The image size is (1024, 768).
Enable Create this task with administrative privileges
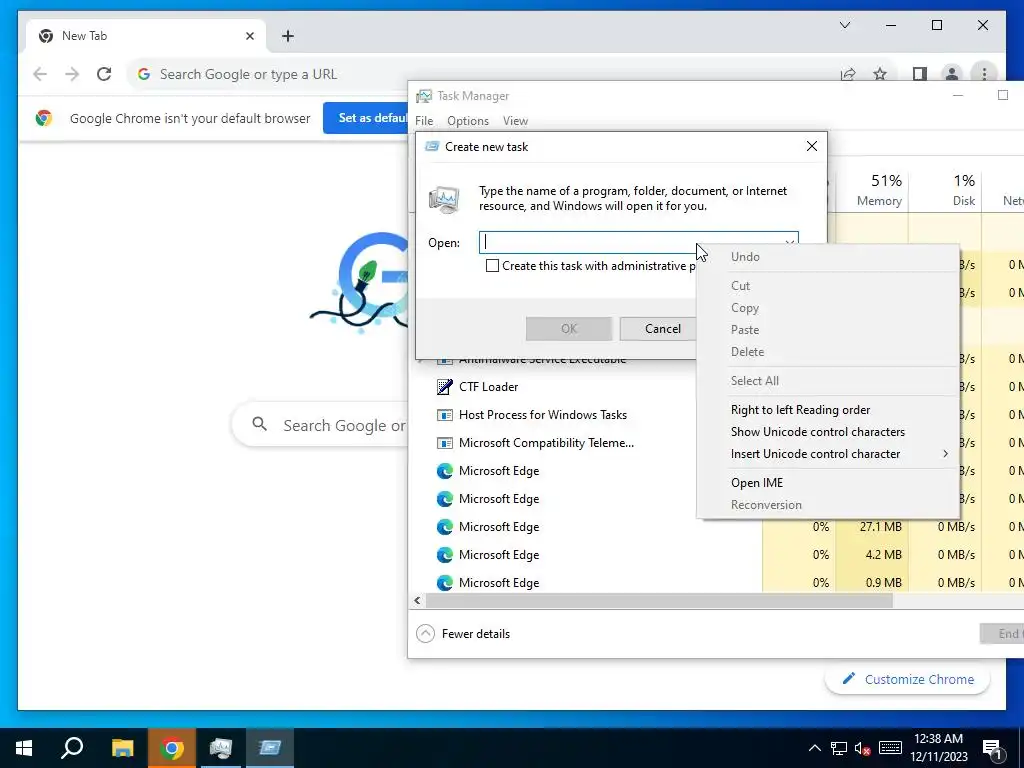click(492, 266)
